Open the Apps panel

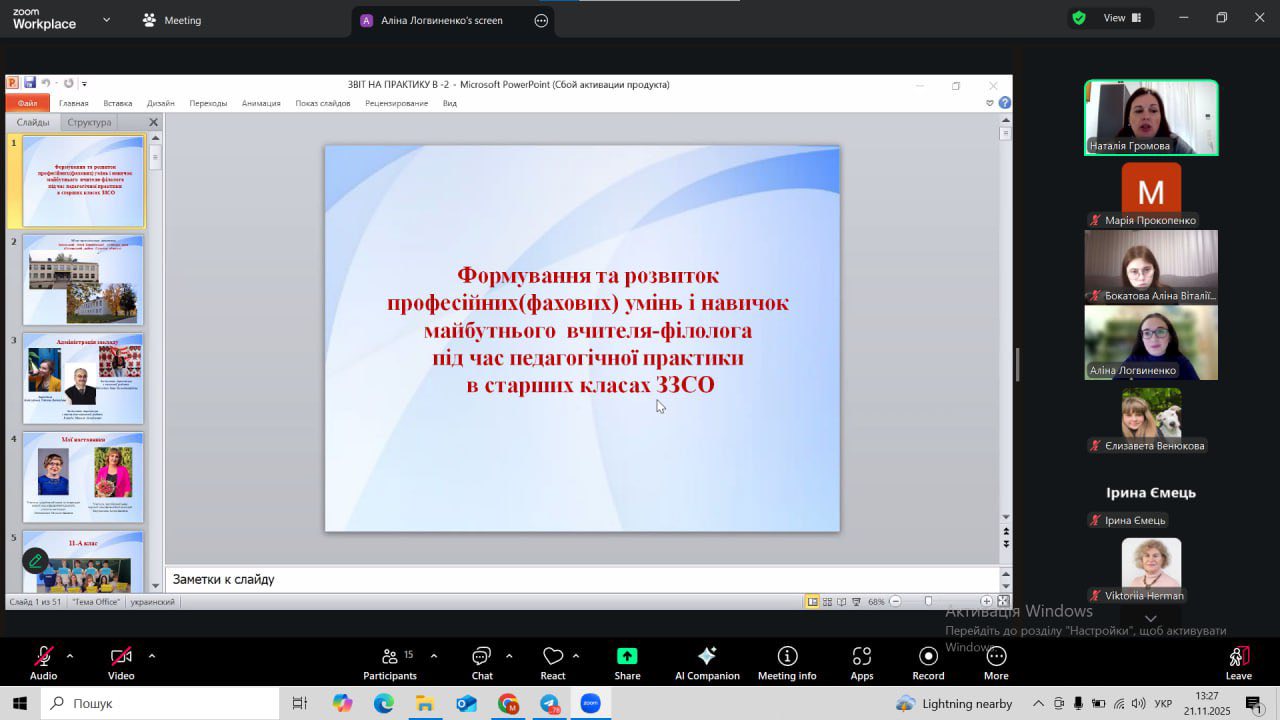coord(861,663)
